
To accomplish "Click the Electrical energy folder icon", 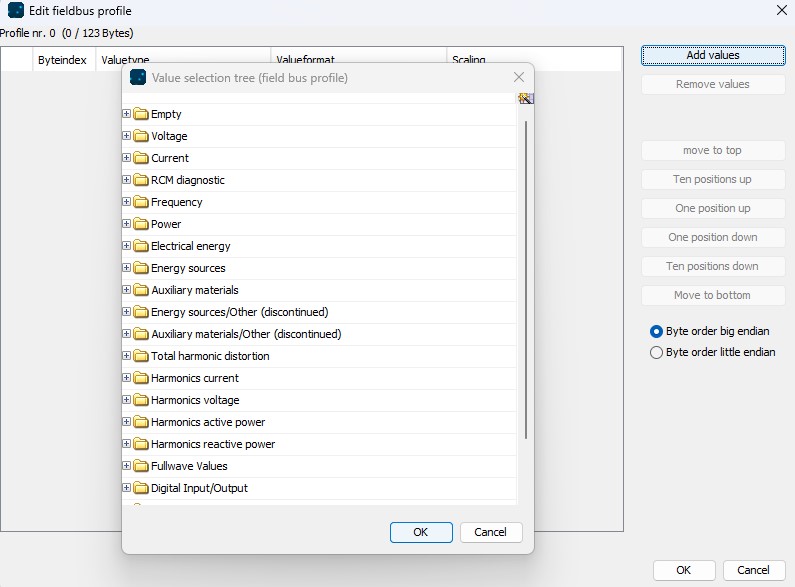I will 141,246.
